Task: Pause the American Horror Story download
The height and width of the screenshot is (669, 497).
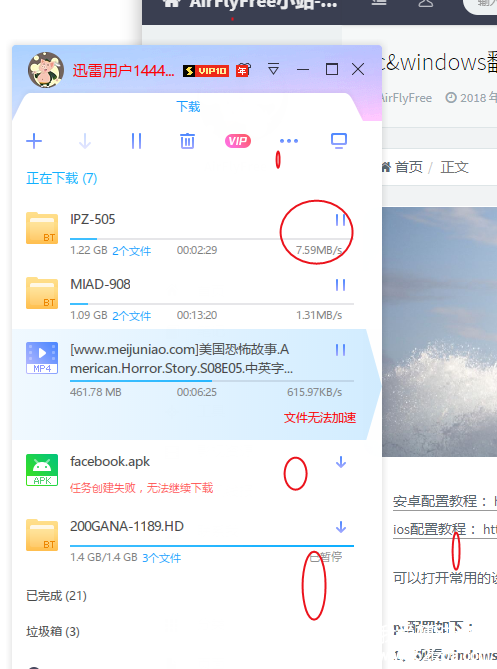Action: click(340, 350)
